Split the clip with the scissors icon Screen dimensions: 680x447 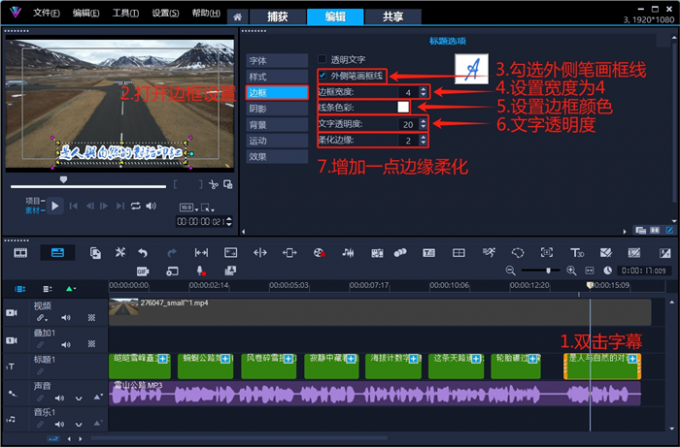[213, 185]
